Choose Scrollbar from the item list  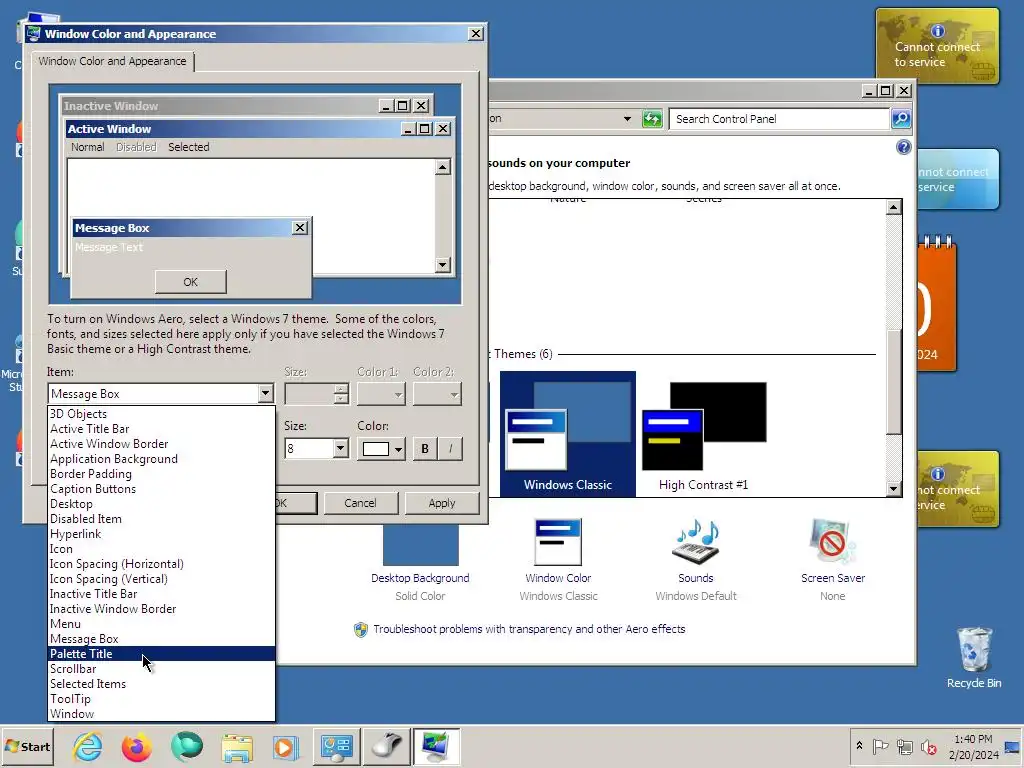coord(161,669)
